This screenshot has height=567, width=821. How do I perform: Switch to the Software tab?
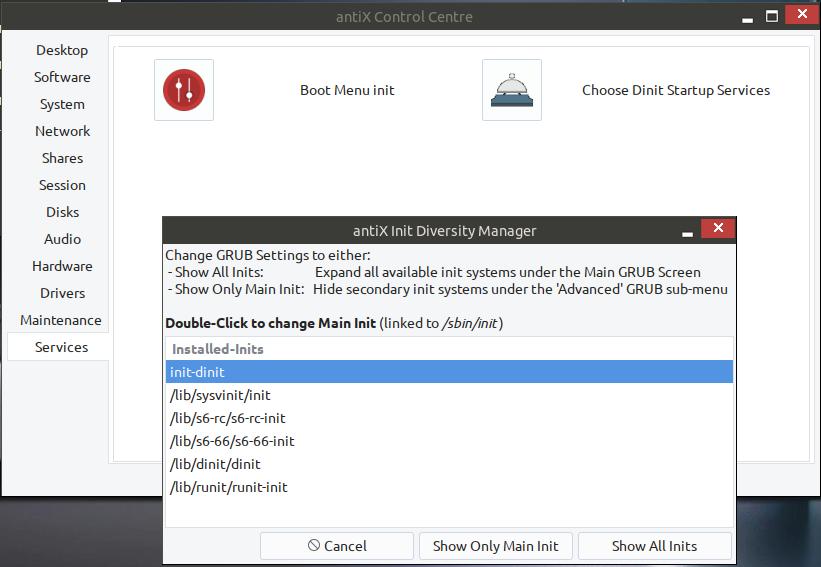(62, 77)
